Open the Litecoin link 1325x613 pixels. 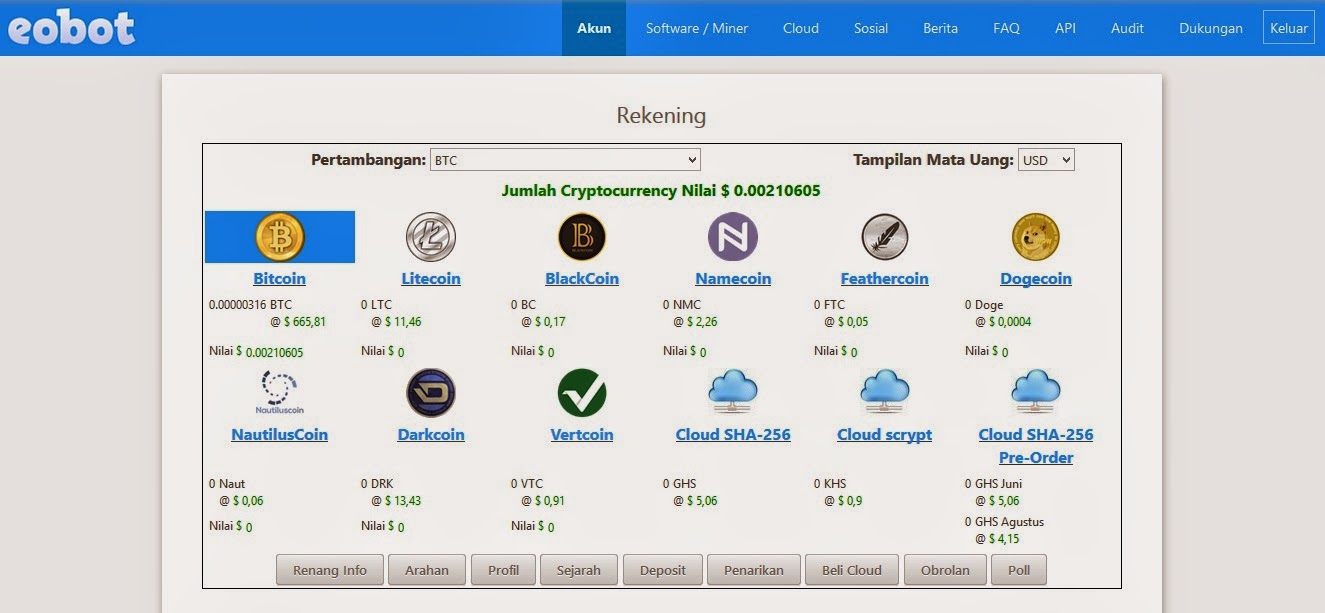coord(431,279)
